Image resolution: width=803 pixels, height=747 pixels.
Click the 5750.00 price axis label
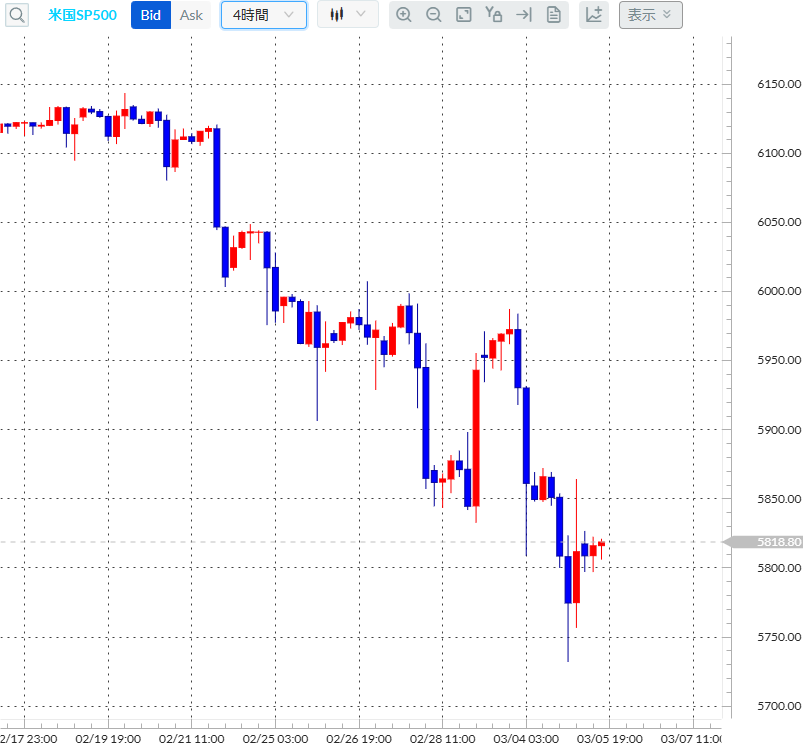779,637
